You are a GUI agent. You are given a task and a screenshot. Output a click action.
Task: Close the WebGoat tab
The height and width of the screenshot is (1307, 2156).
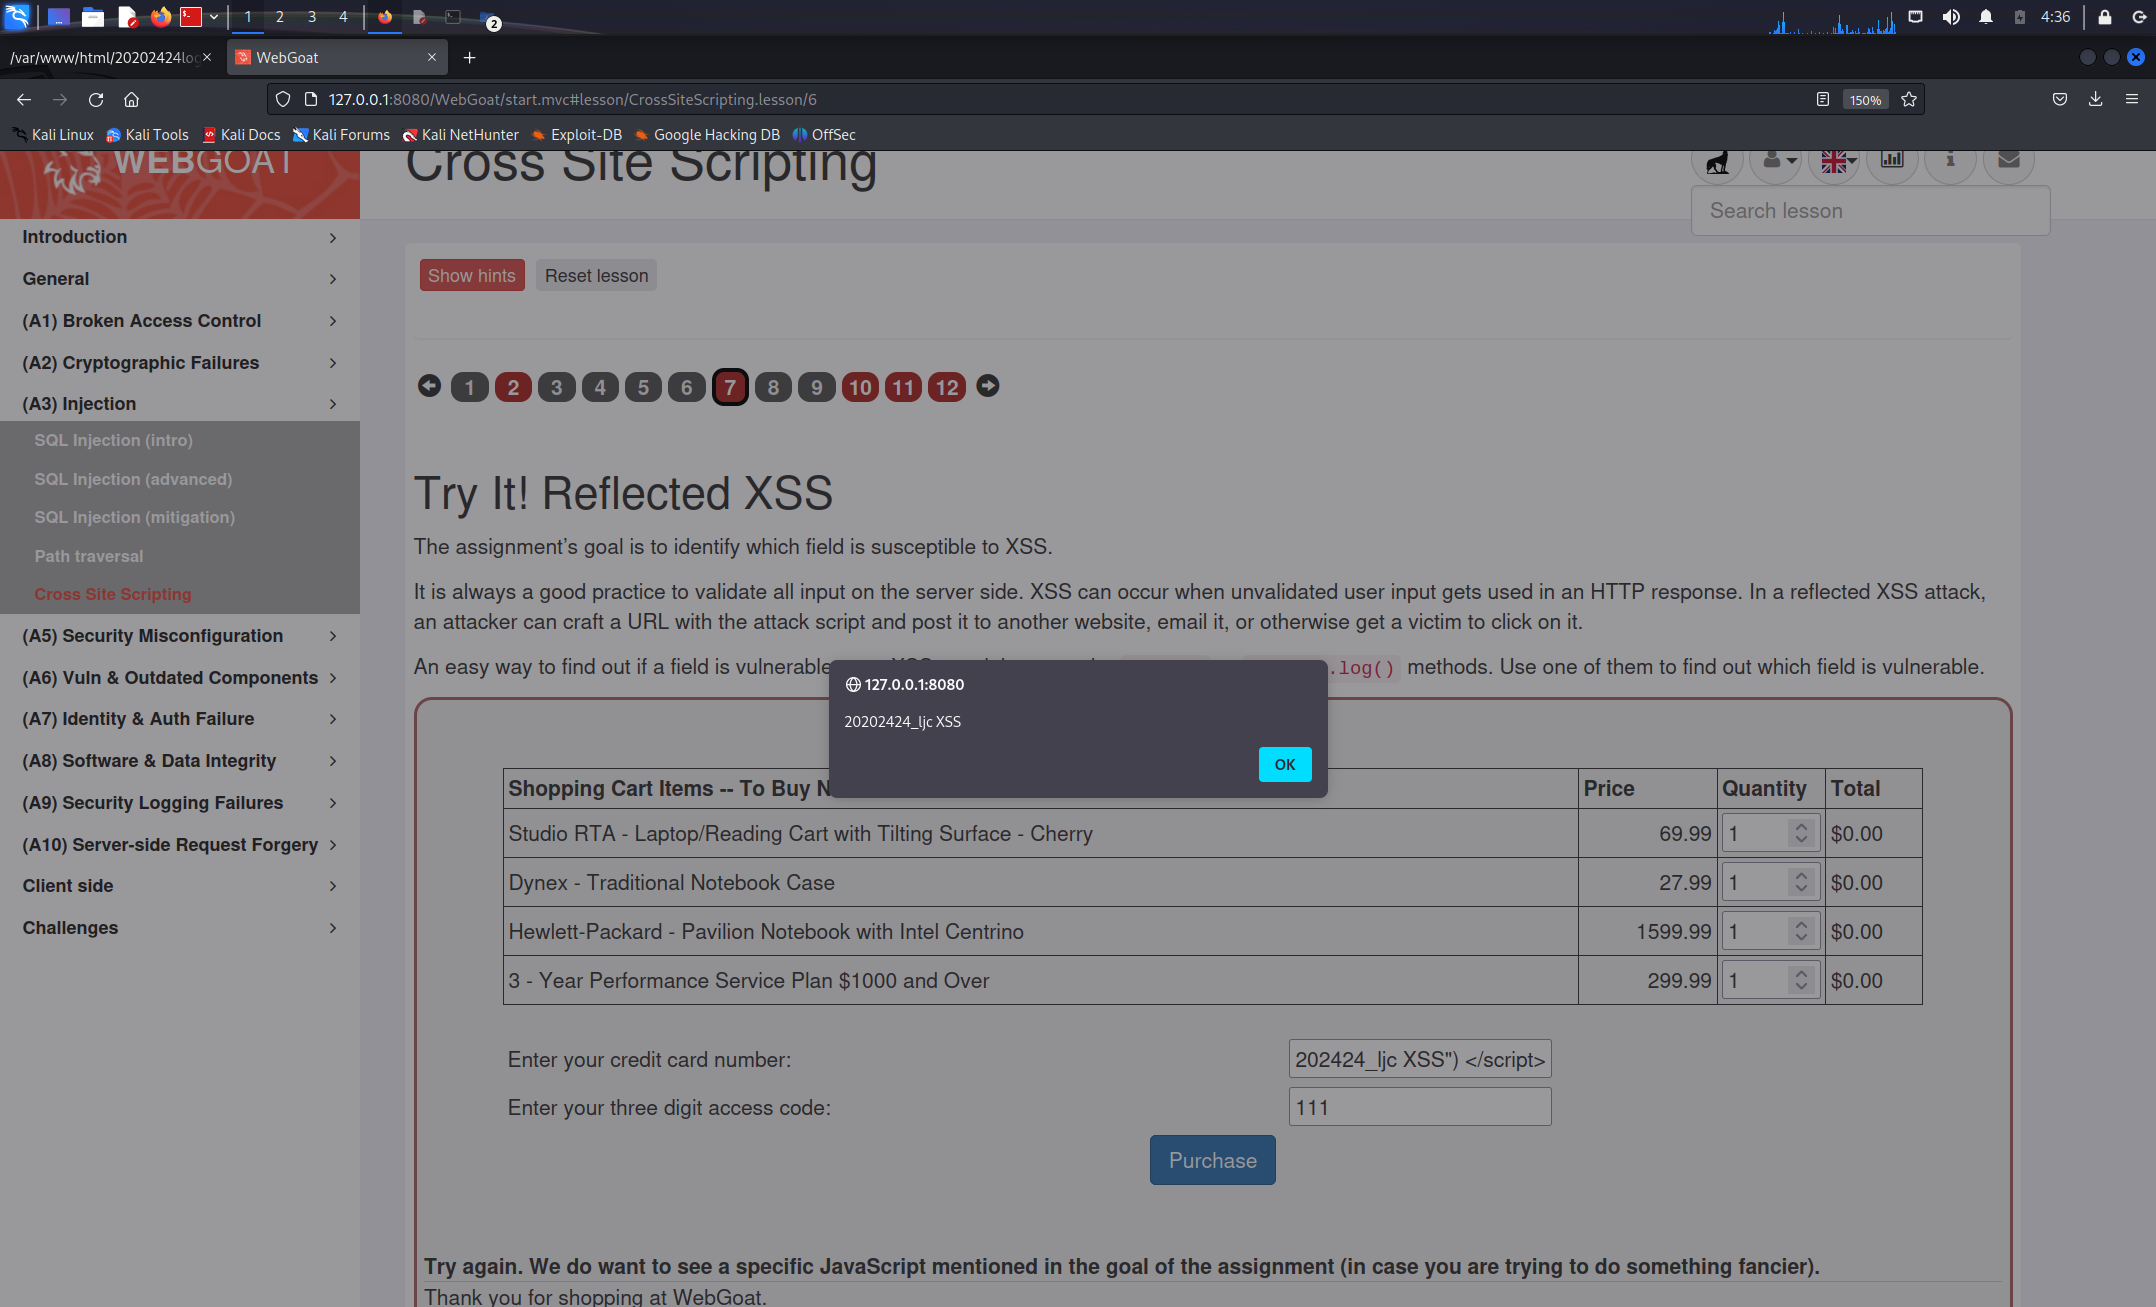(432, 57)
